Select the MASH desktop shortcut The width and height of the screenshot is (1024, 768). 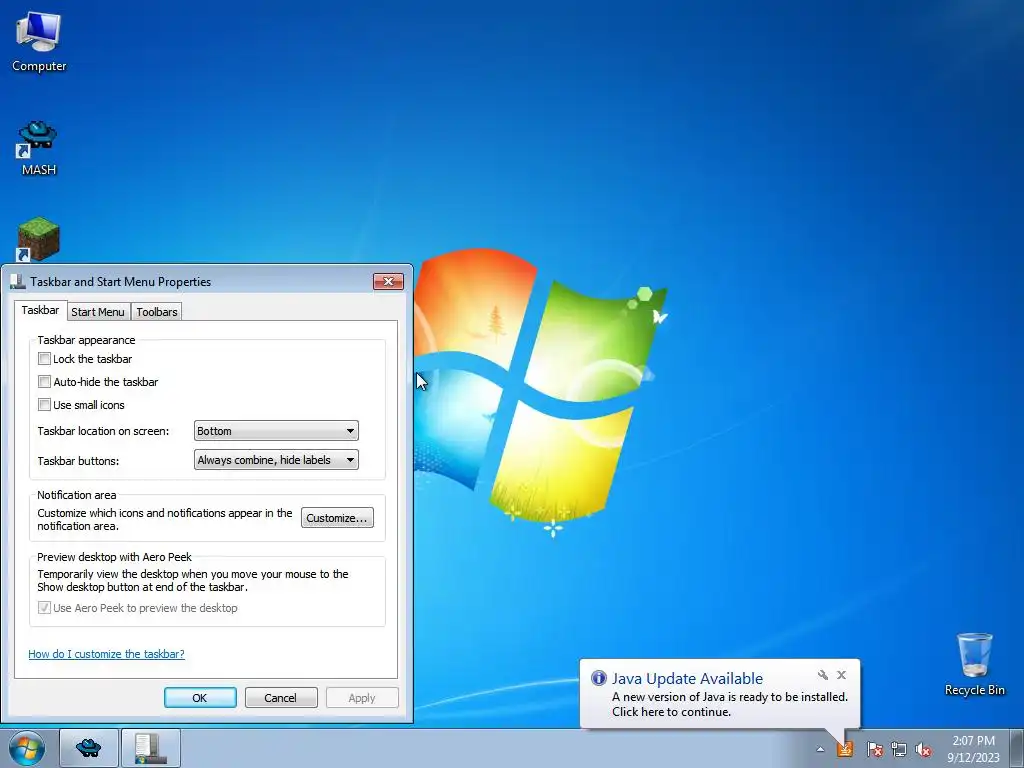point(39,148)
